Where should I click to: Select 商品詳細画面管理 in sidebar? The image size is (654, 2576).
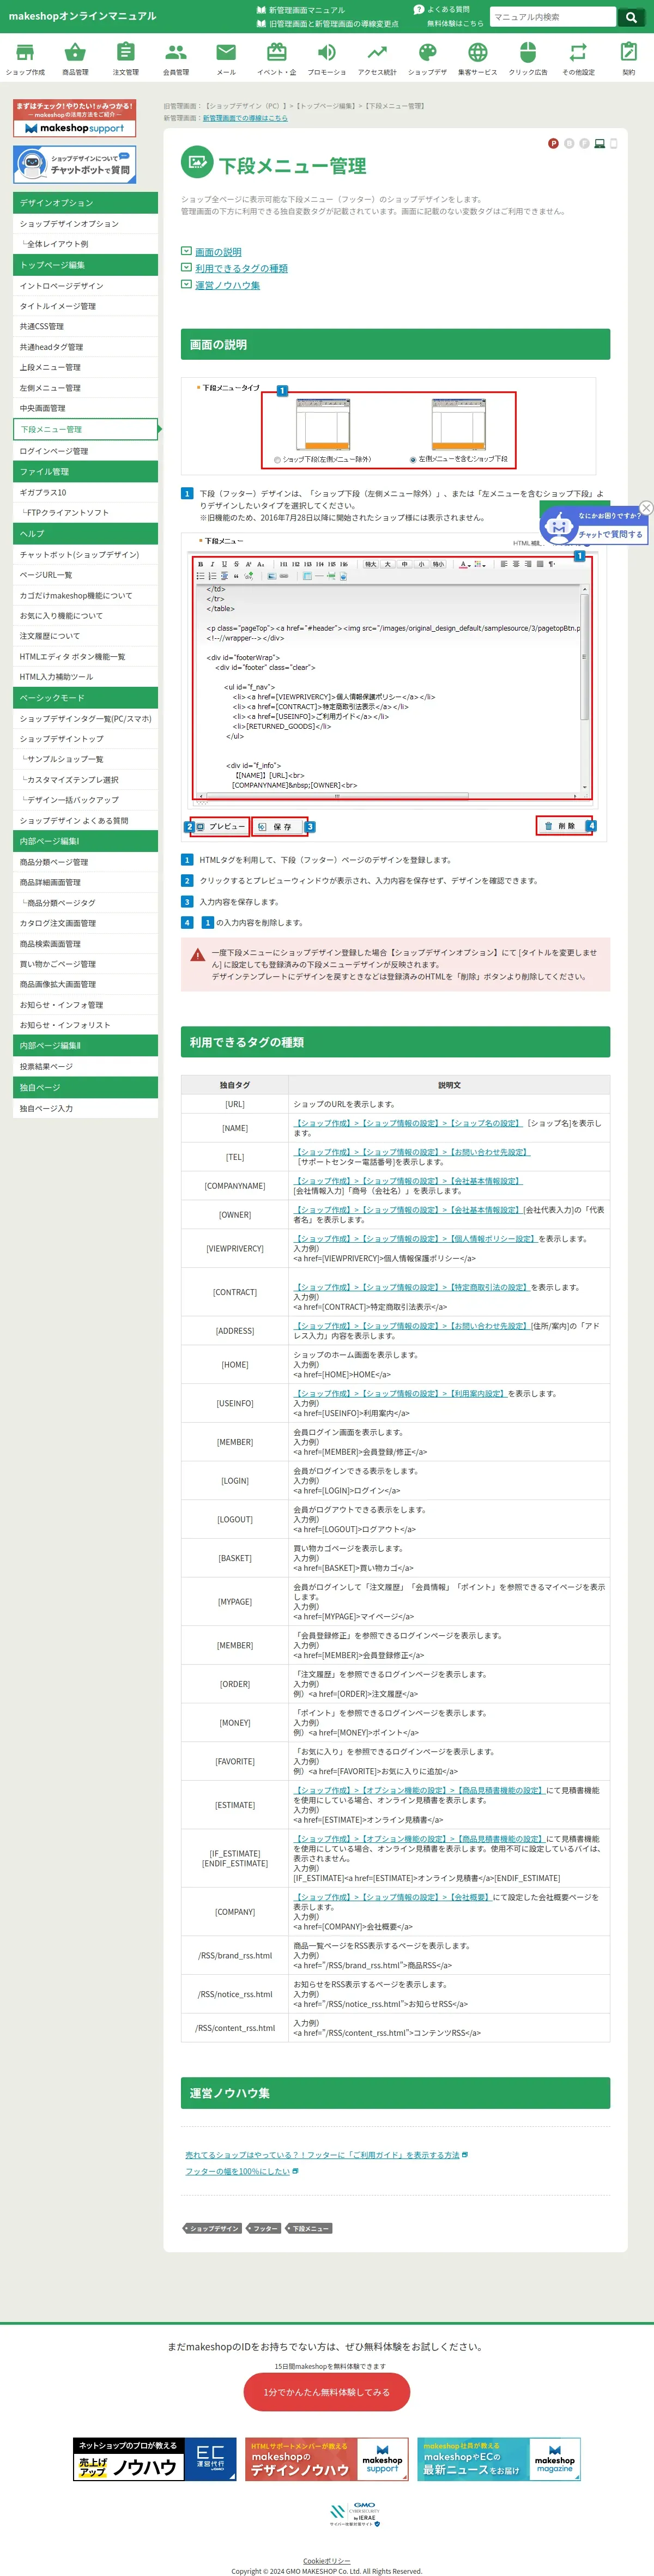(85, 882)
